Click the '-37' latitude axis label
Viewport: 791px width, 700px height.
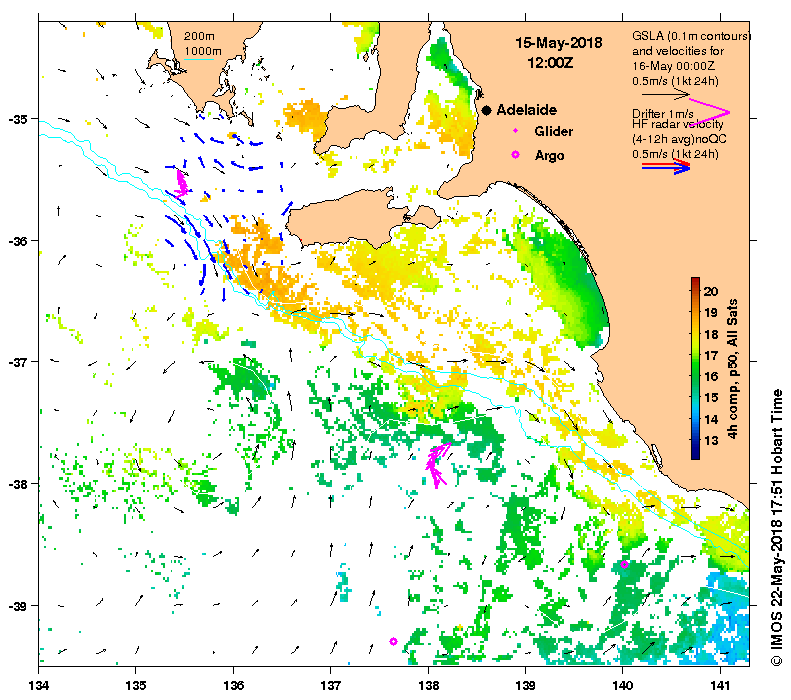point(18,362)
